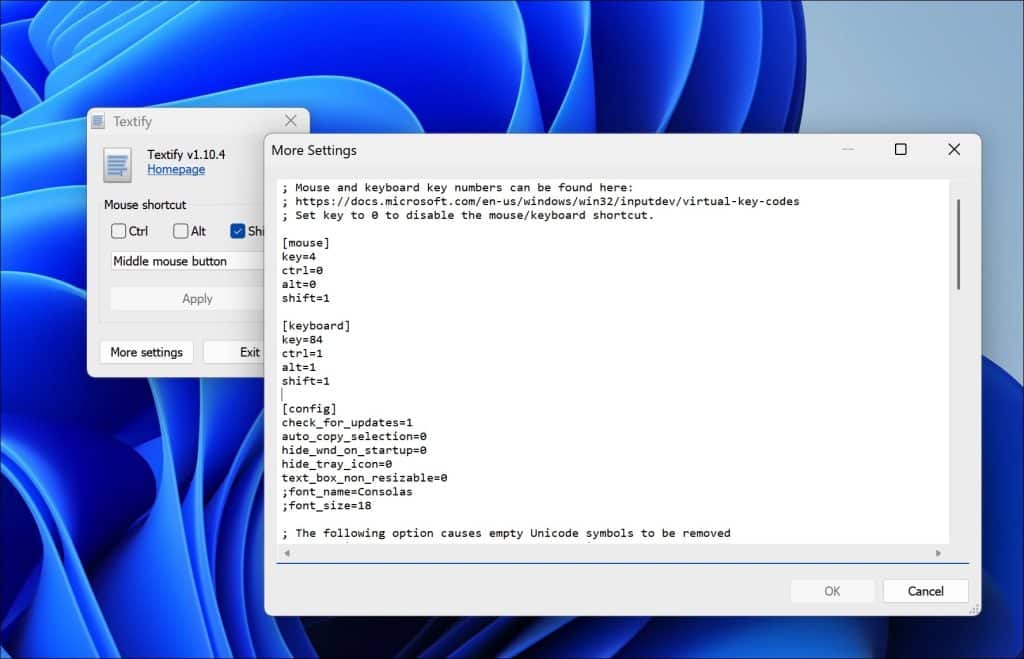Click the Mouse shortcut group label
Image resolution: width=1024 pixels, height=659 pixels.
coord(145,204)
